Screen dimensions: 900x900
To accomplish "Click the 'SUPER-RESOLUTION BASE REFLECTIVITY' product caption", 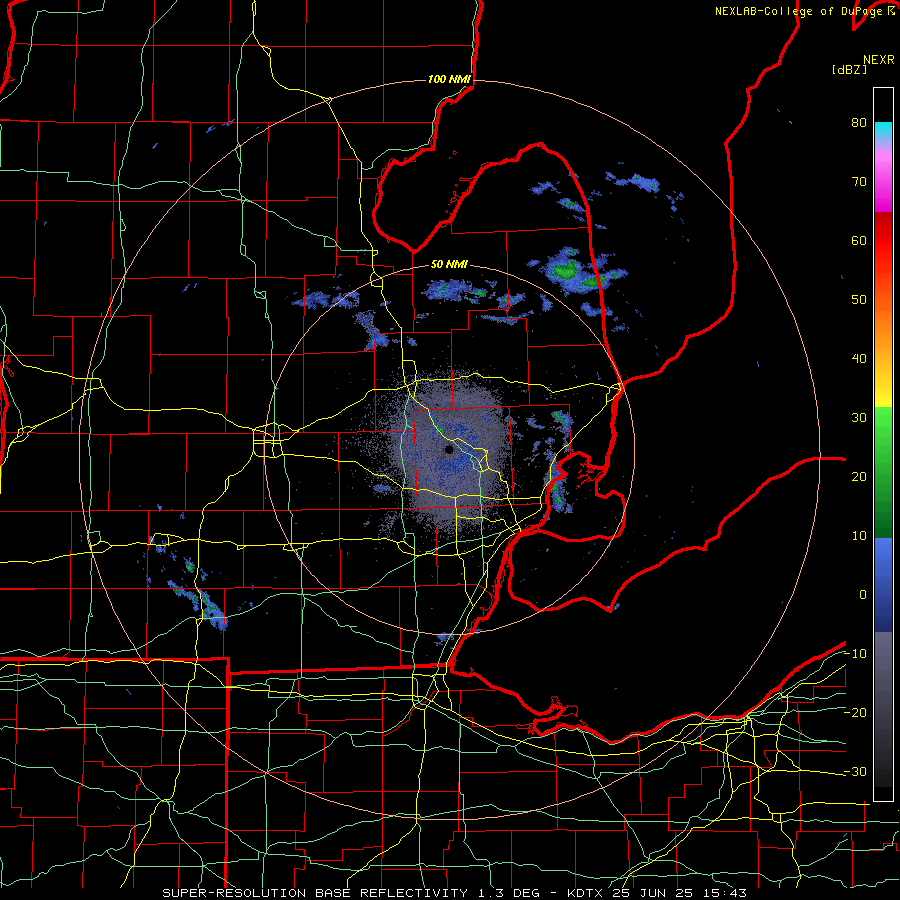I will pyautogui.click(x=315, y=893).
